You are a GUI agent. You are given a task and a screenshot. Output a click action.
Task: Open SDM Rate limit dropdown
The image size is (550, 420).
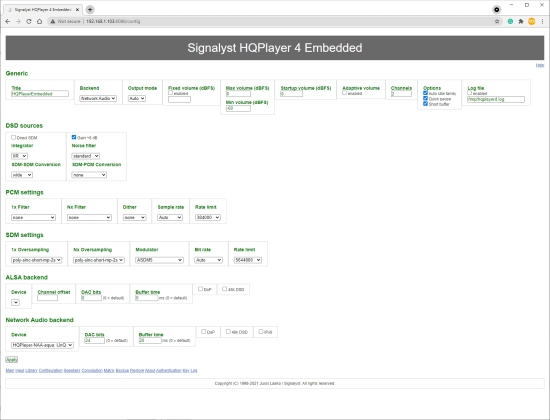point(248,260)
